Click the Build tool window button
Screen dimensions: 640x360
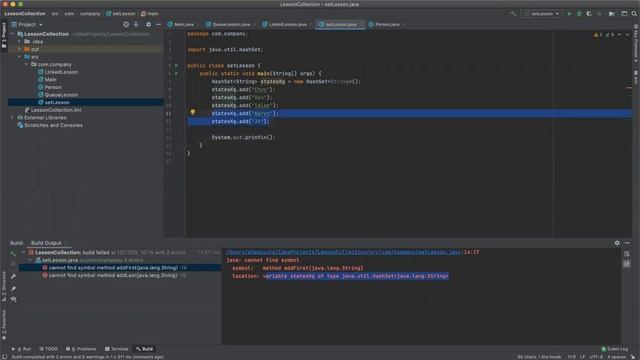144,349
